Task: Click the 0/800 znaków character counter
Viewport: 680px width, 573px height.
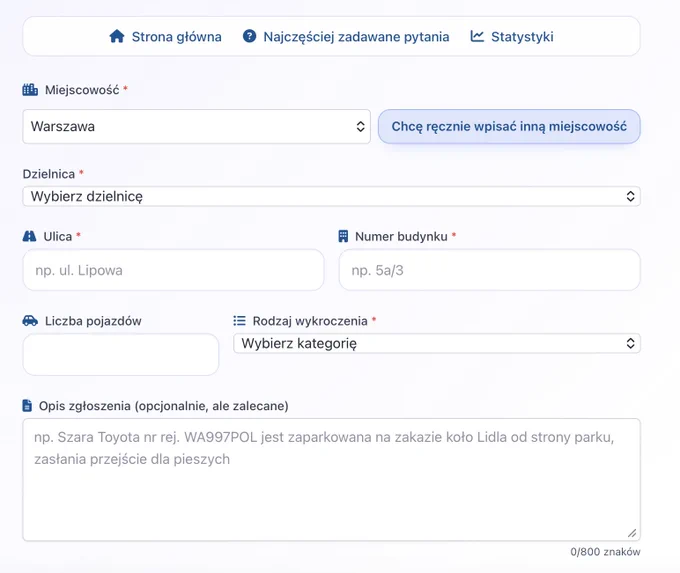Action: 605,552
